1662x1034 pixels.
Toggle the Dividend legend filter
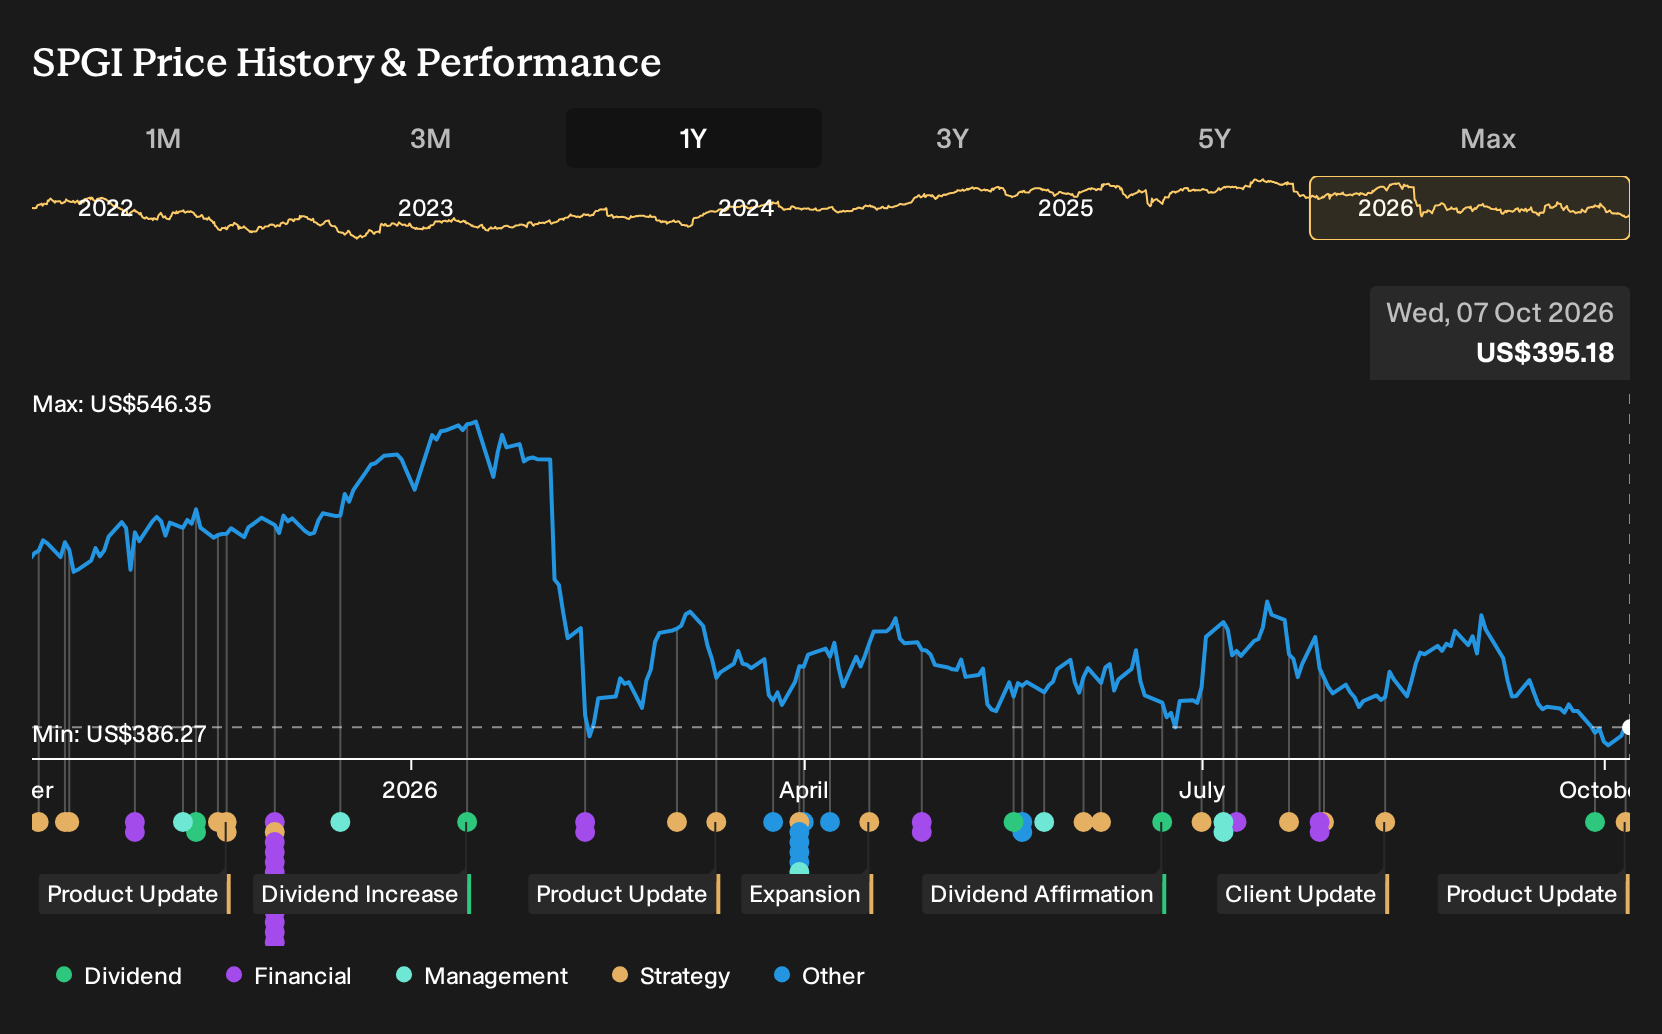[119, 976]
